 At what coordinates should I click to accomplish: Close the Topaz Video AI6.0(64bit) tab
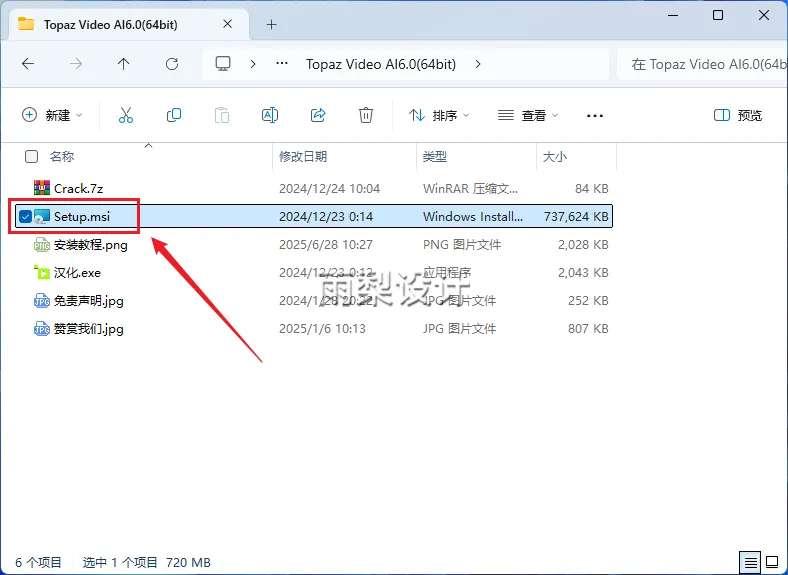[x=228, y=24]
